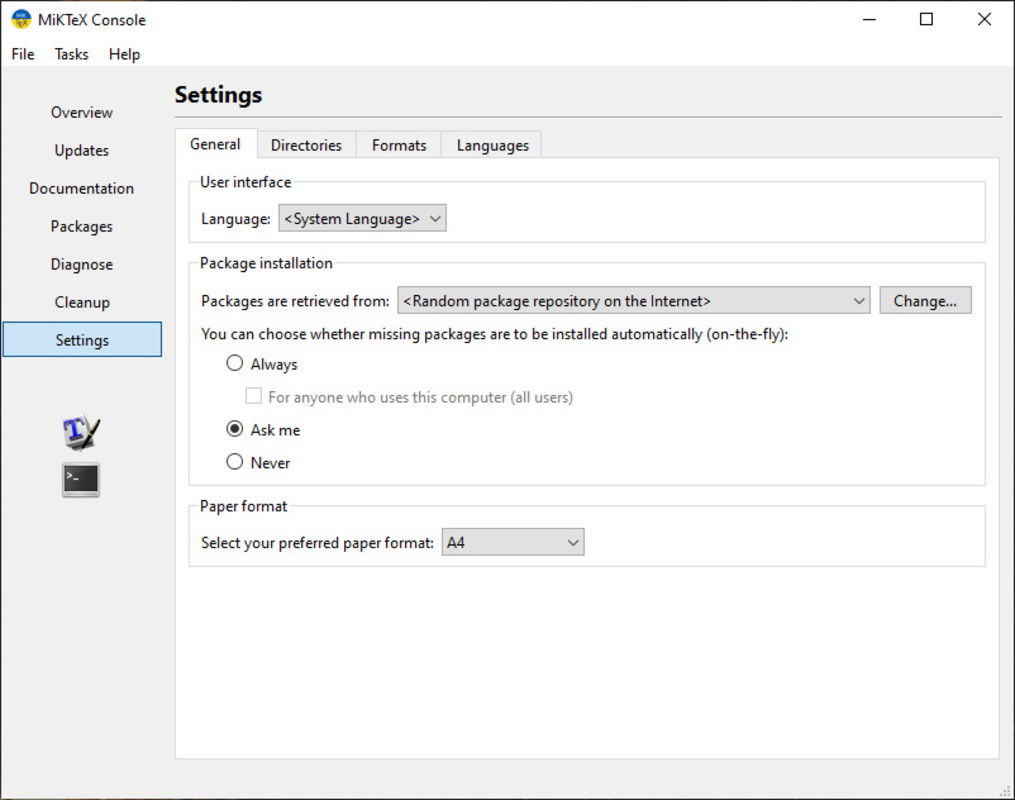Minimize the MiKTeX Console window
1015x800 pixels.
pos(869,19)
